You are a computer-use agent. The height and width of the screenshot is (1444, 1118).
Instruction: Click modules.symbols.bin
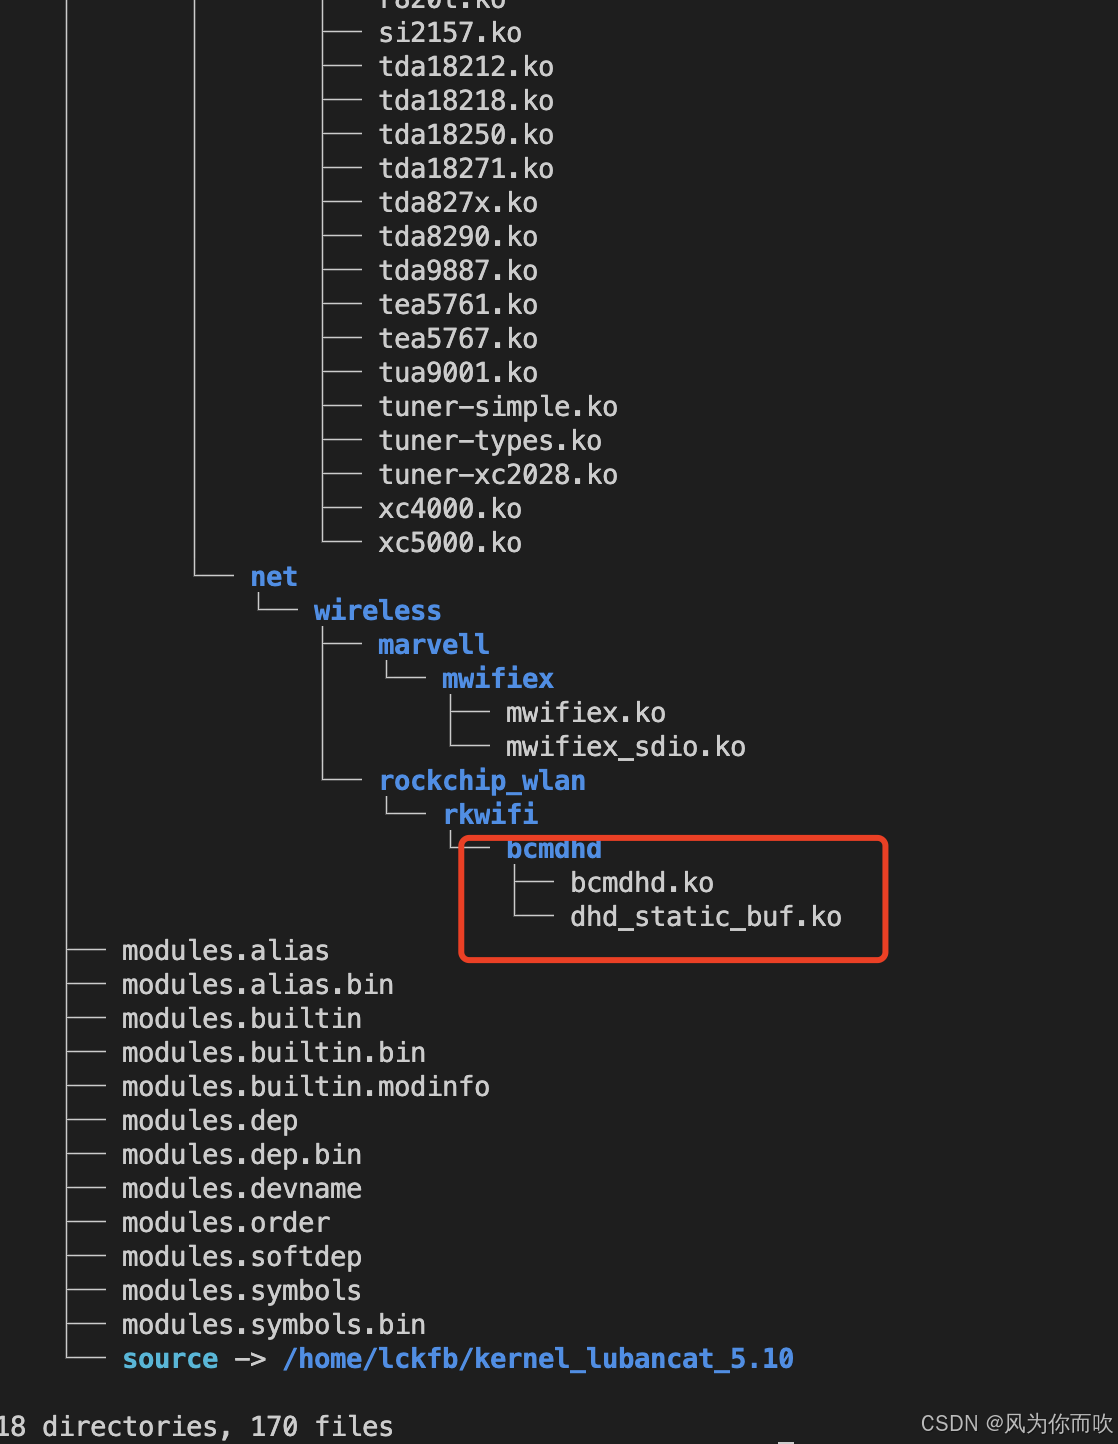coord(273,1325)
